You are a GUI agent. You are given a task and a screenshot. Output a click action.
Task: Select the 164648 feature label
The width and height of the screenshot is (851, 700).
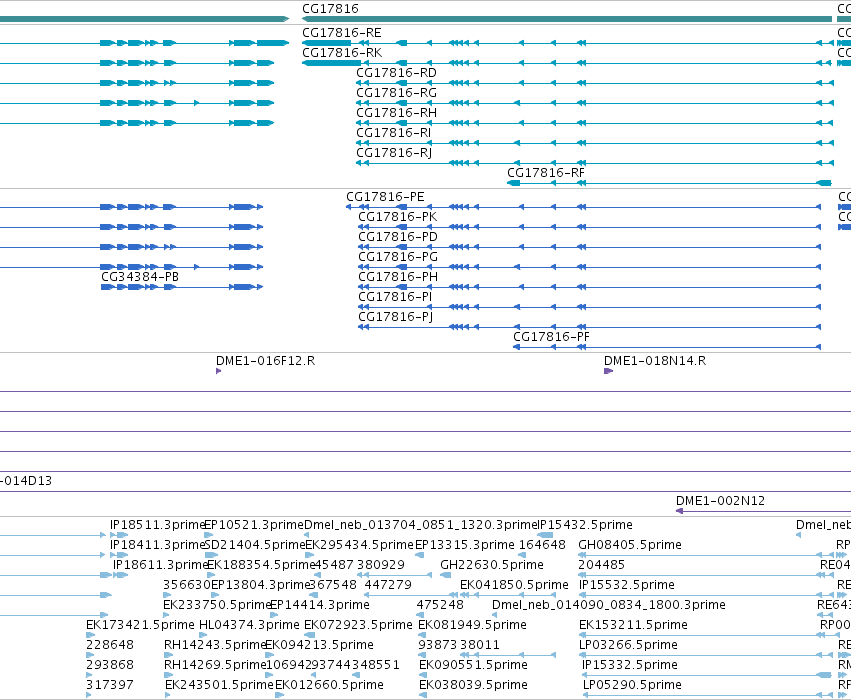coord(542,545)
